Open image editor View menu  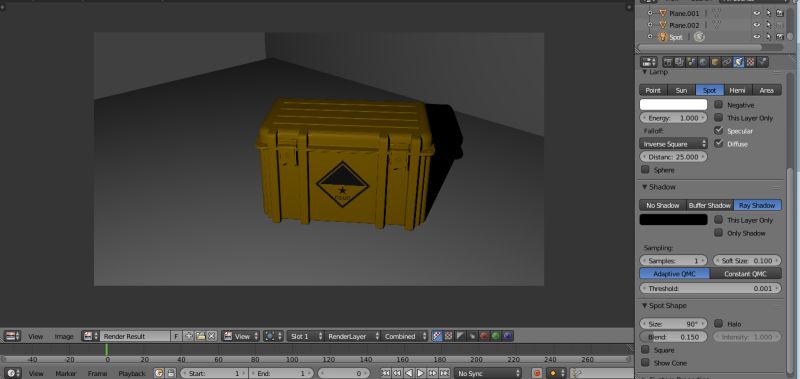[x=35, y=336]
